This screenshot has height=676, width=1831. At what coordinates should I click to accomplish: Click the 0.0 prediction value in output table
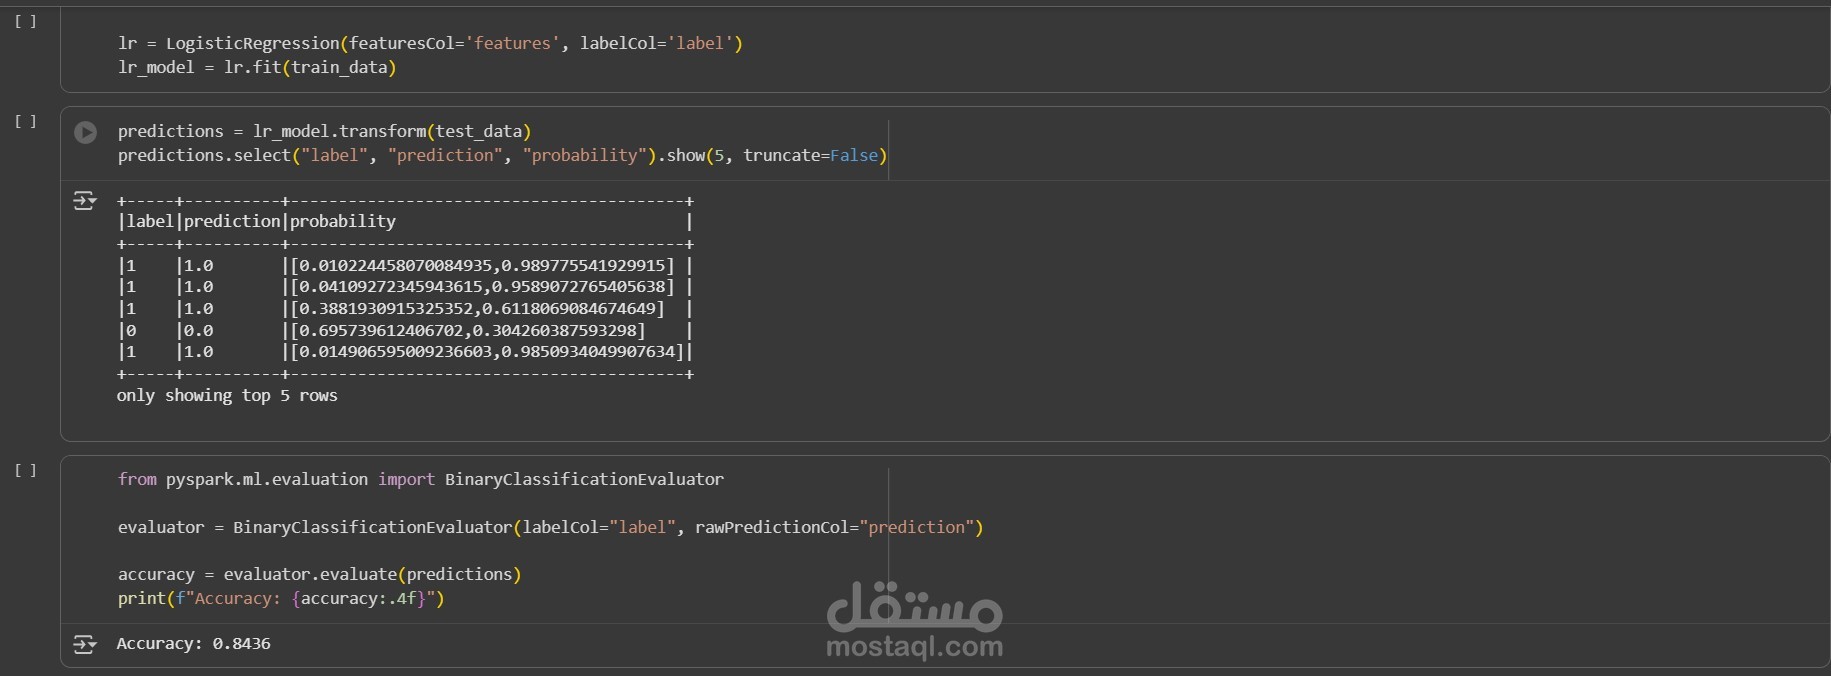[x=199, y=330]
